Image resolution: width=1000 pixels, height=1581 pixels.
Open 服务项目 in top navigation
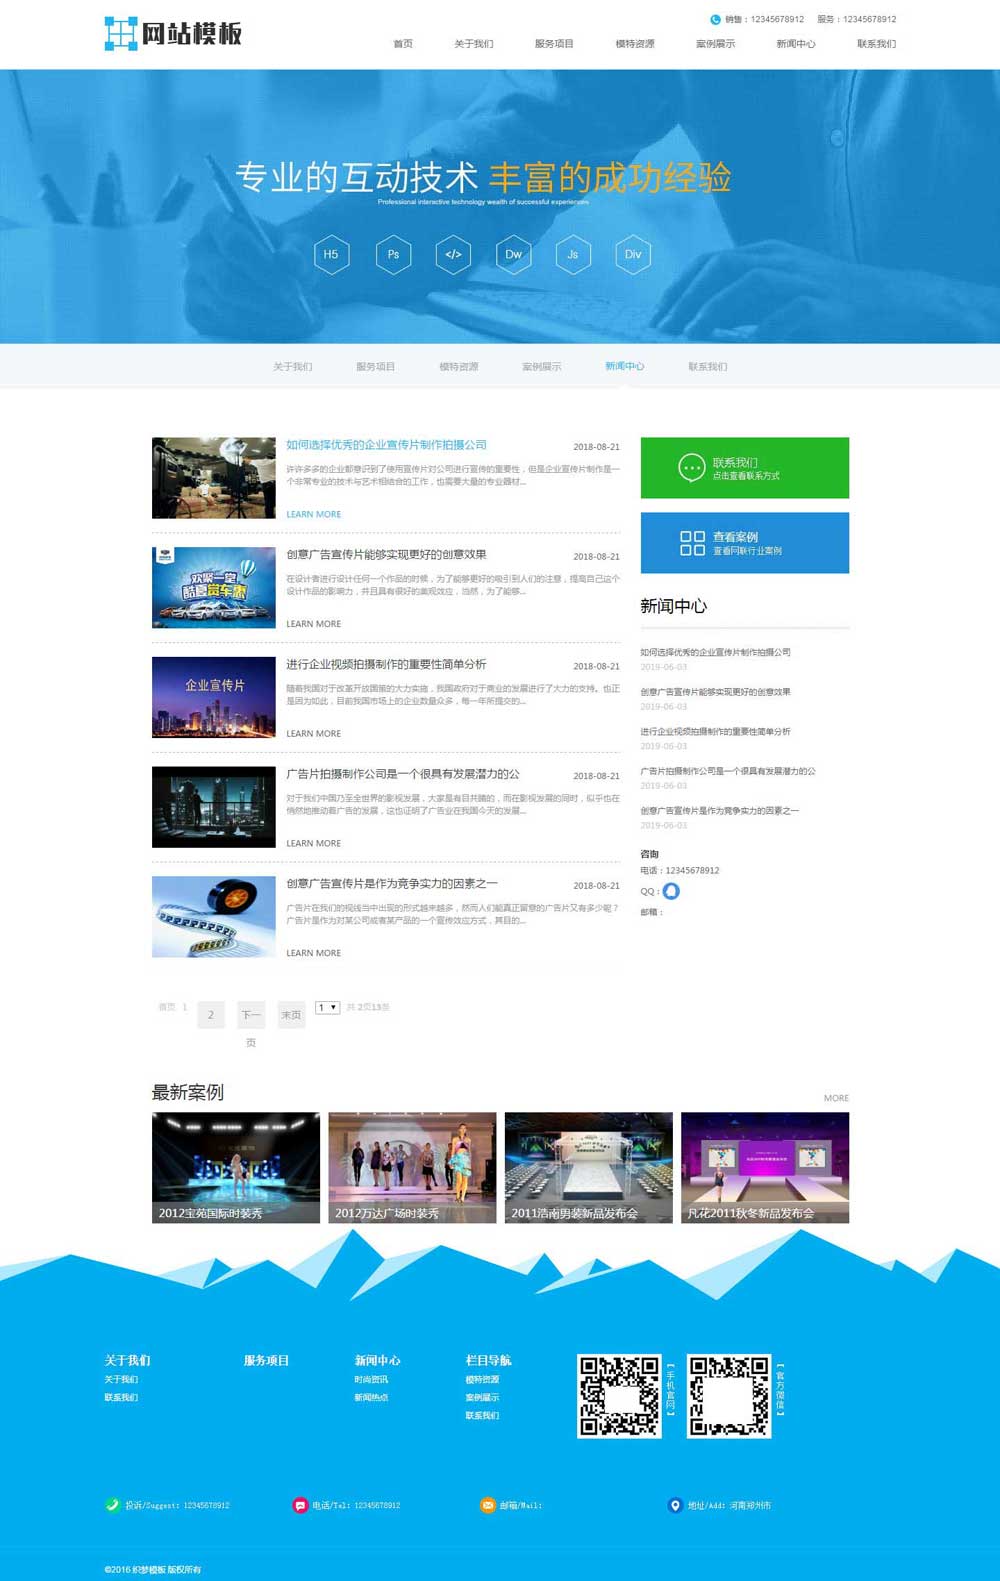point(554,44)
